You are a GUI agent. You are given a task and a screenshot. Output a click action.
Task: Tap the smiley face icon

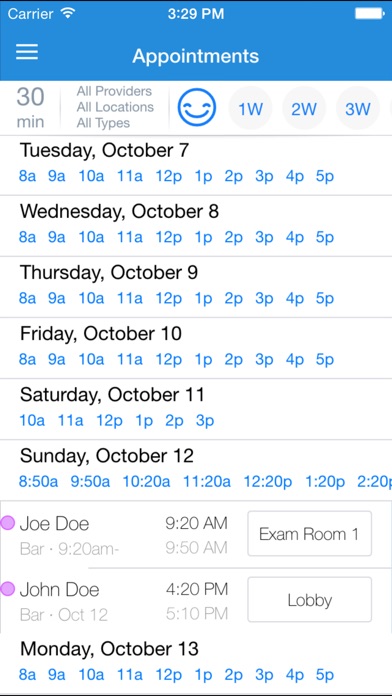click(x=197, y=107)
